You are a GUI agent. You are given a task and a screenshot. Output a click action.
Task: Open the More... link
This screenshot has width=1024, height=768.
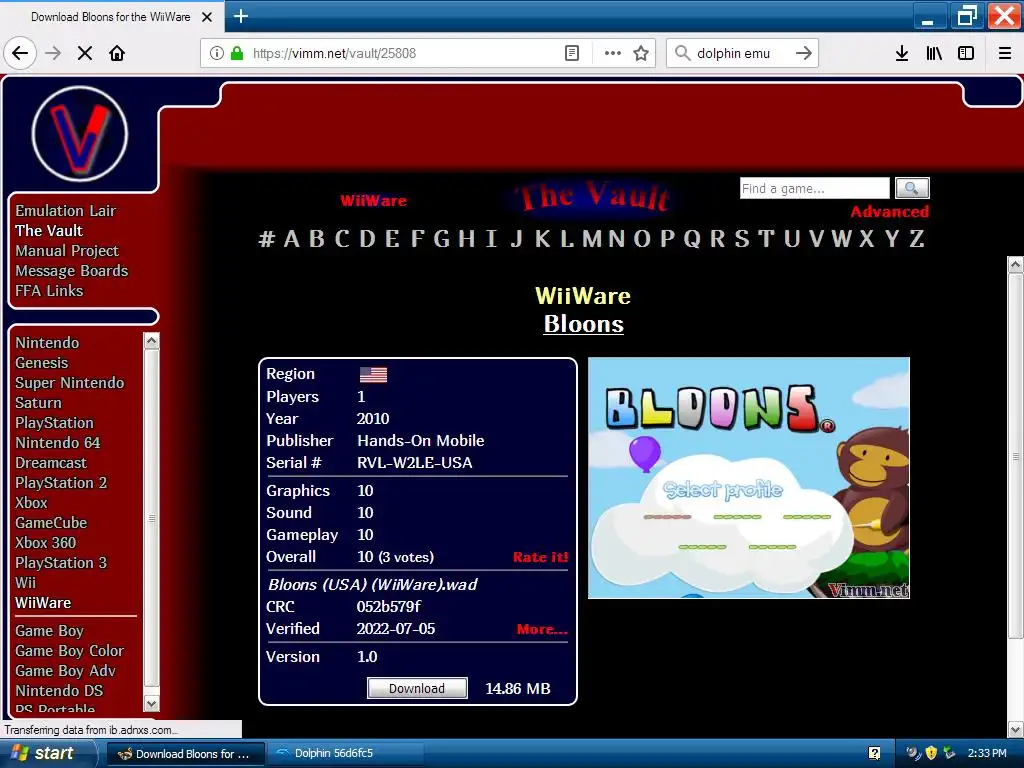point(542,629)
